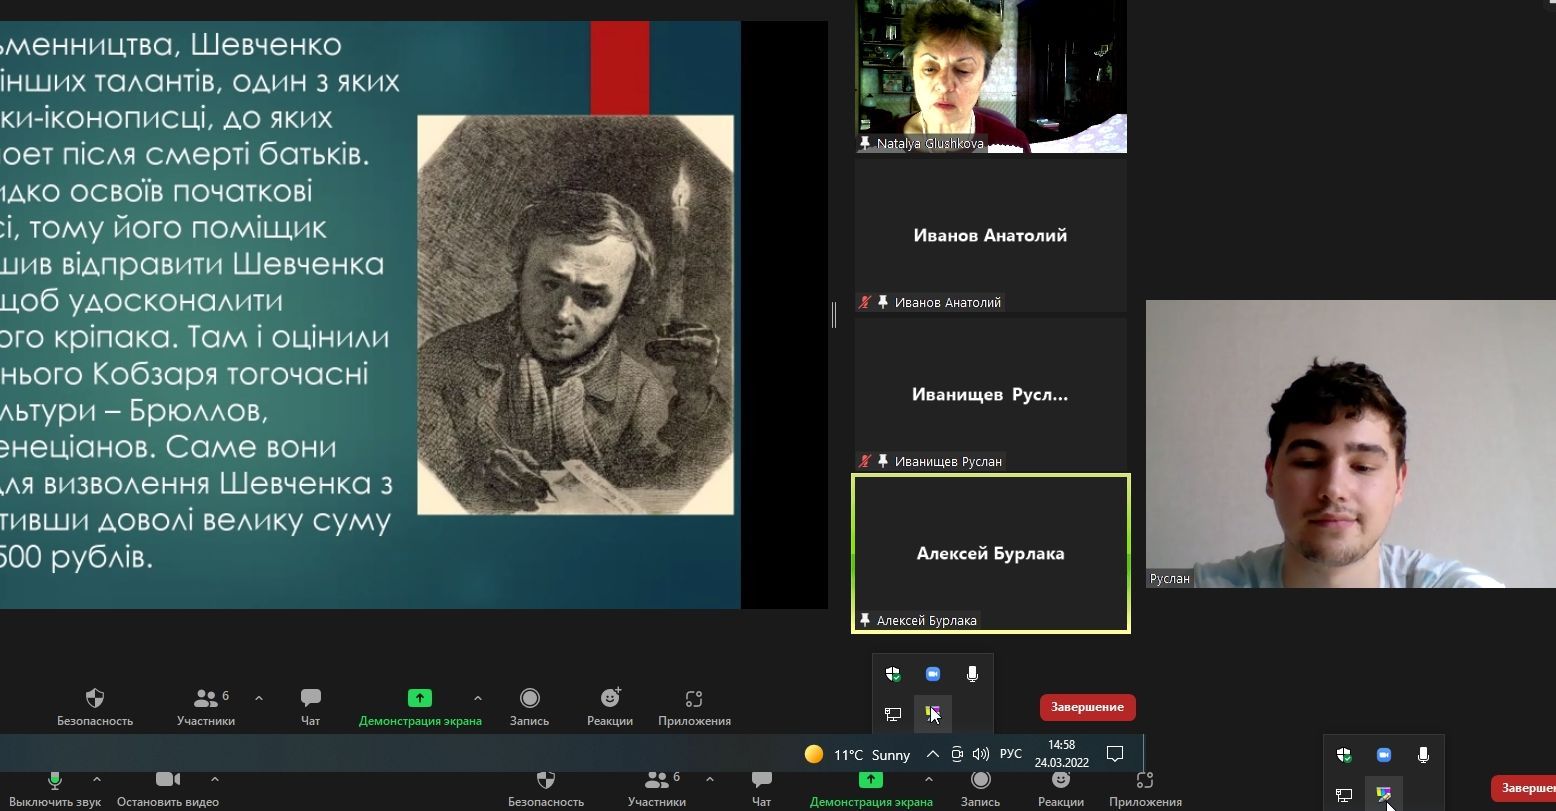The width and height of the screenshot is (1556, 811).
Task: Switch РУС input language in taskbar
Action: (1011, 754)
